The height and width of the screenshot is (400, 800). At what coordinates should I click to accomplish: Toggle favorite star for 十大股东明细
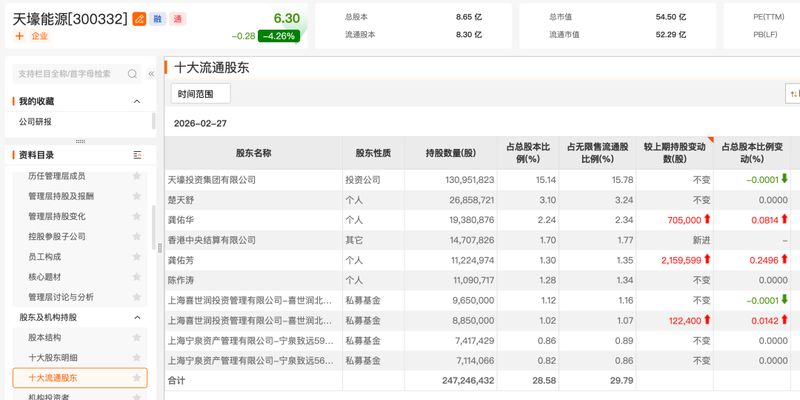(x=137, y=358)
